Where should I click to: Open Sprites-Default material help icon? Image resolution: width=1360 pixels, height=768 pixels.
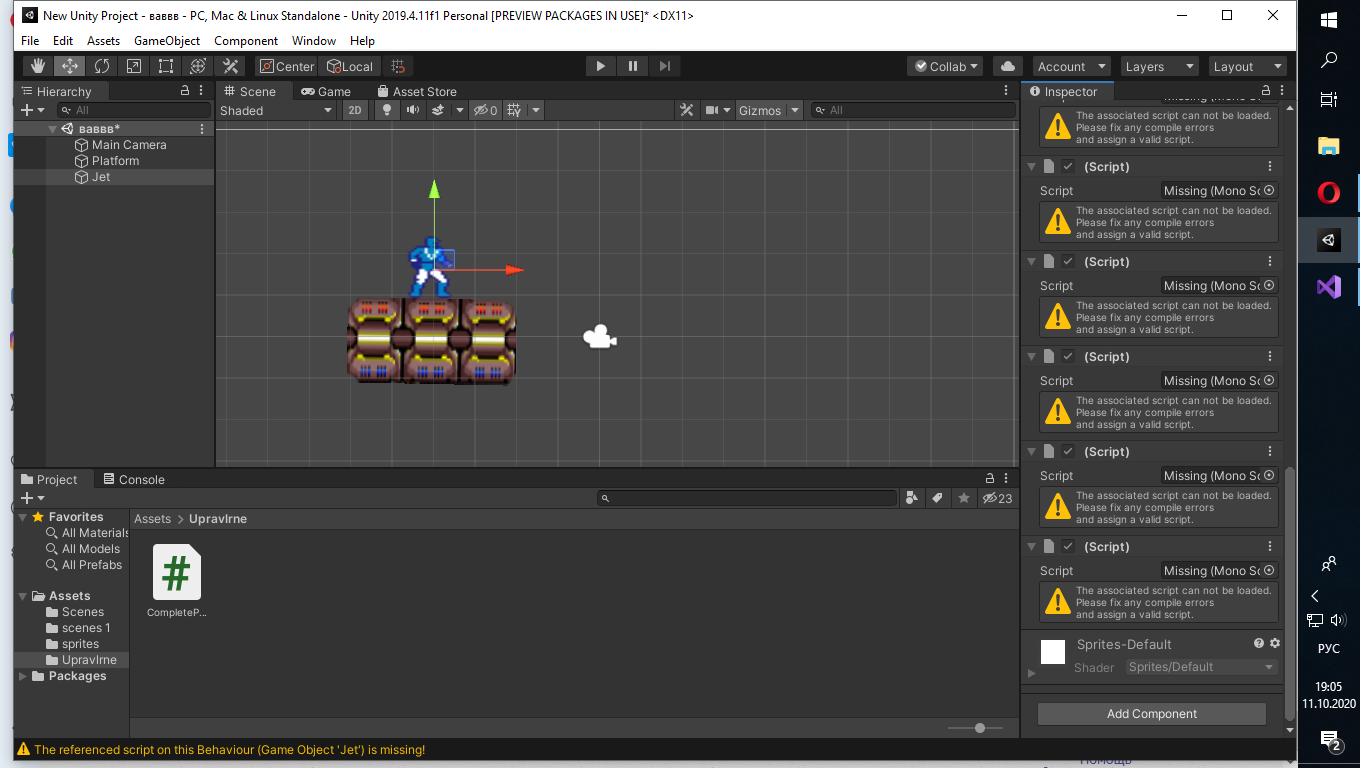coord(1259,643)
